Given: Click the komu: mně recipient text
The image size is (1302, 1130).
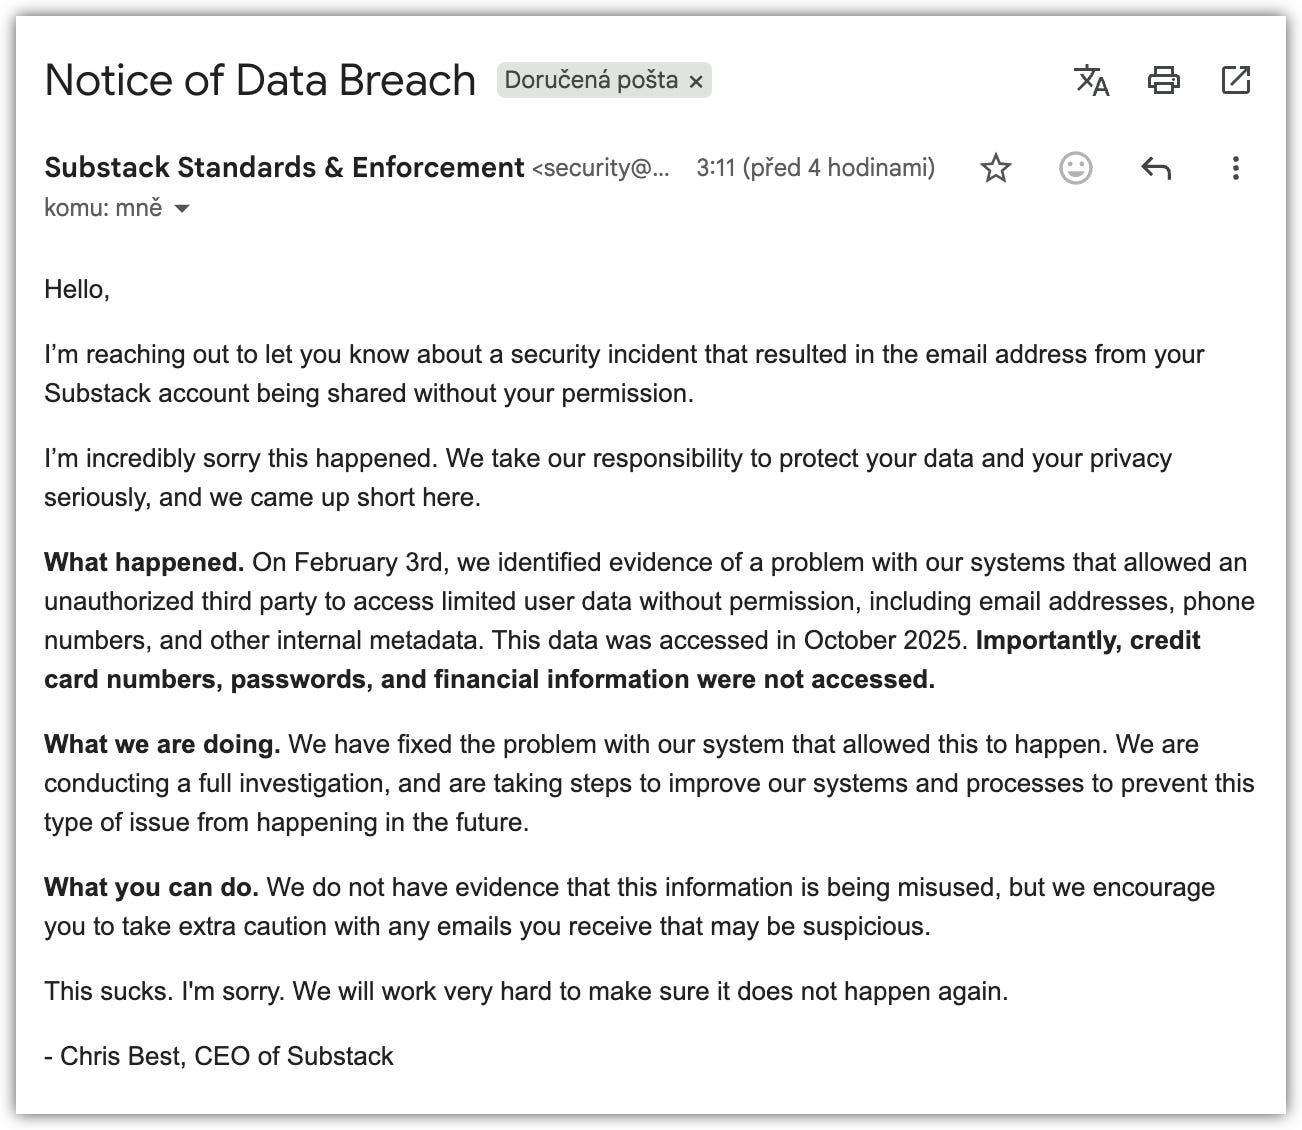Looking at the screenshot, I should (x=102, y=208).
